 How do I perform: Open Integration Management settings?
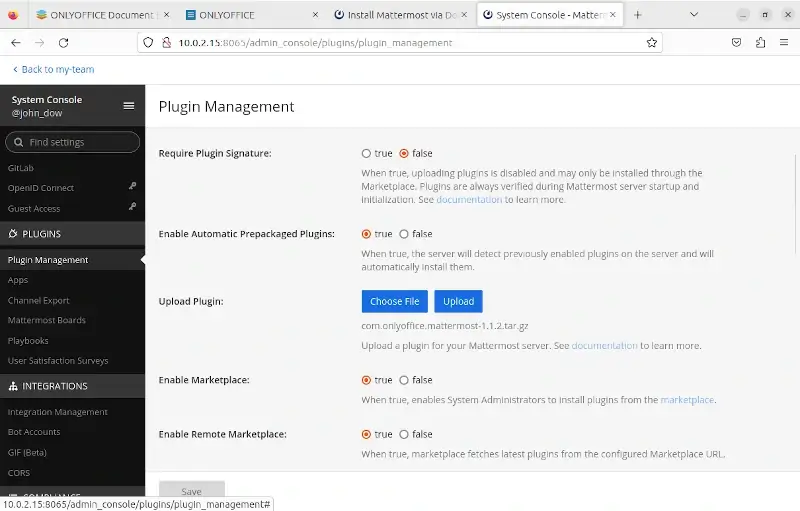point(58,412)
